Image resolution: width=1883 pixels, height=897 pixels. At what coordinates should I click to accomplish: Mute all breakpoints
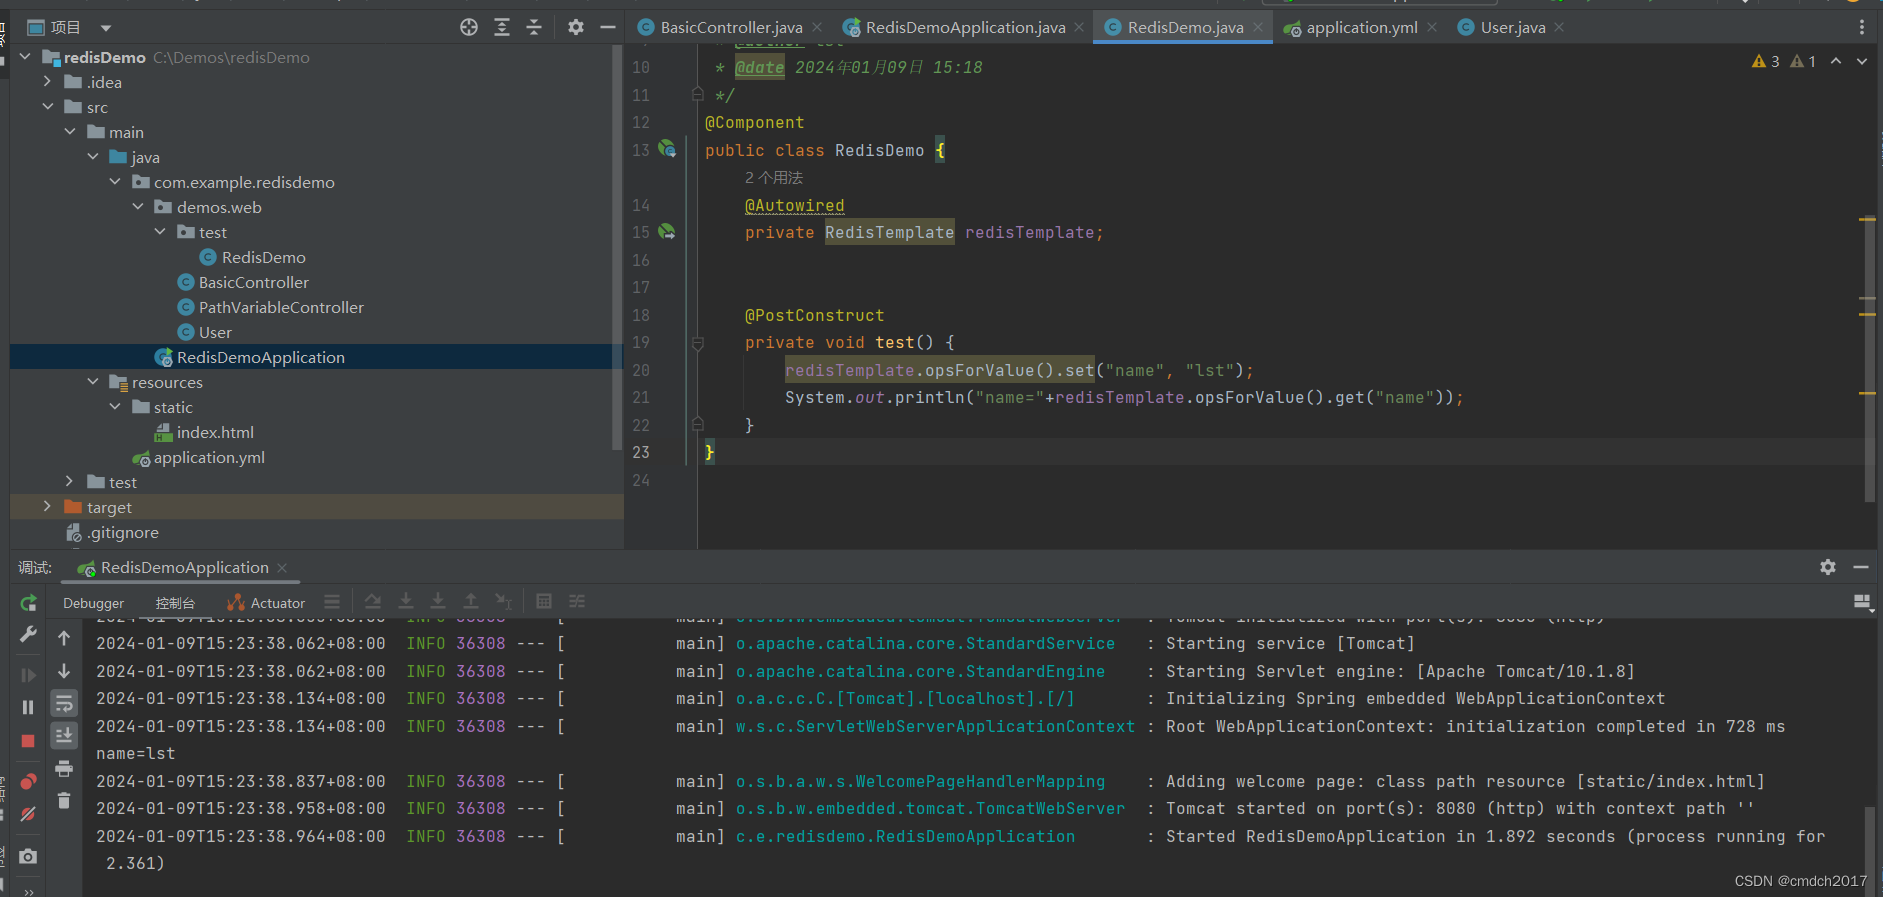(x=28, y=814)
